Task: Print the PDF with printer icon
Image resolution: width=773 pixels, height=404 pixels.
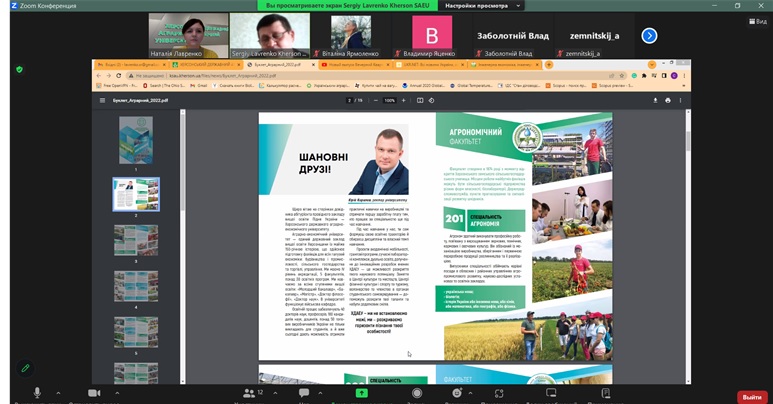Action: tap(668, 100)
